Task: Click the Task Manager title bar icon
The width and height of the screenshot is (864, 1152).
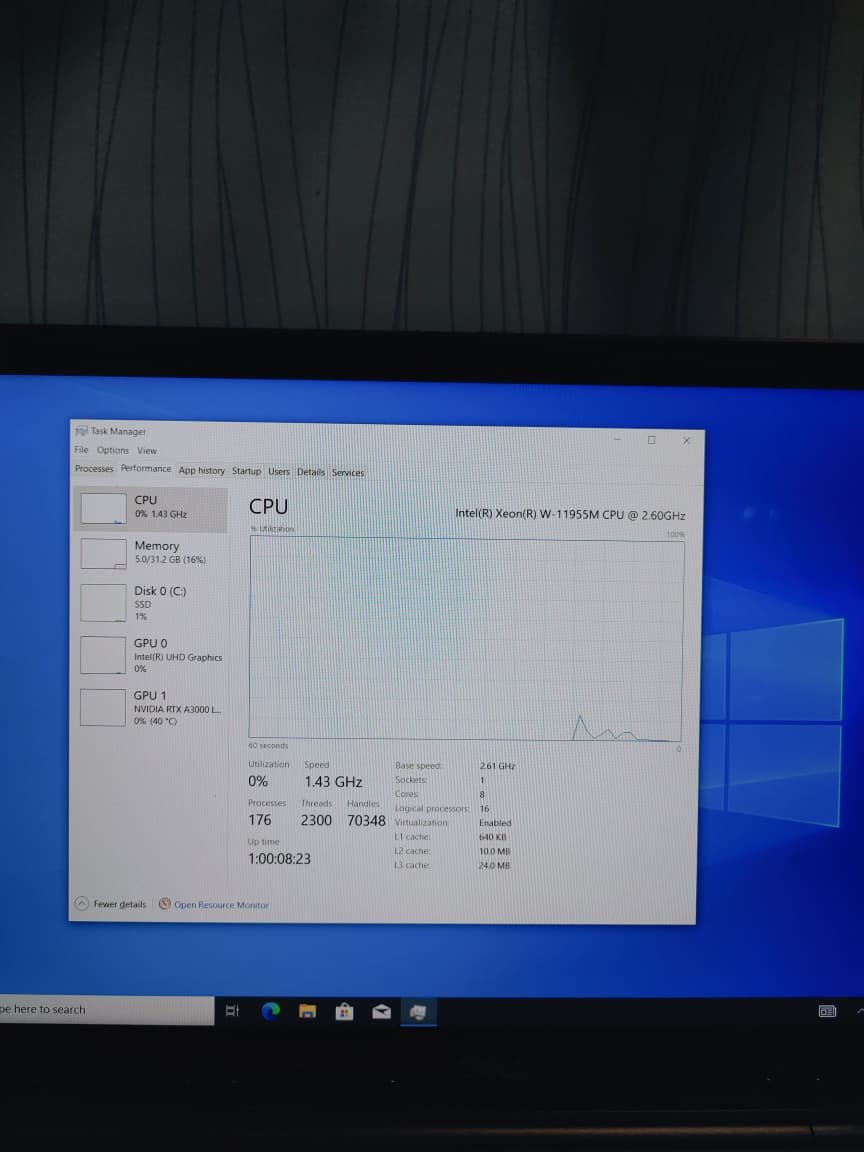Action: click(81, 431)
